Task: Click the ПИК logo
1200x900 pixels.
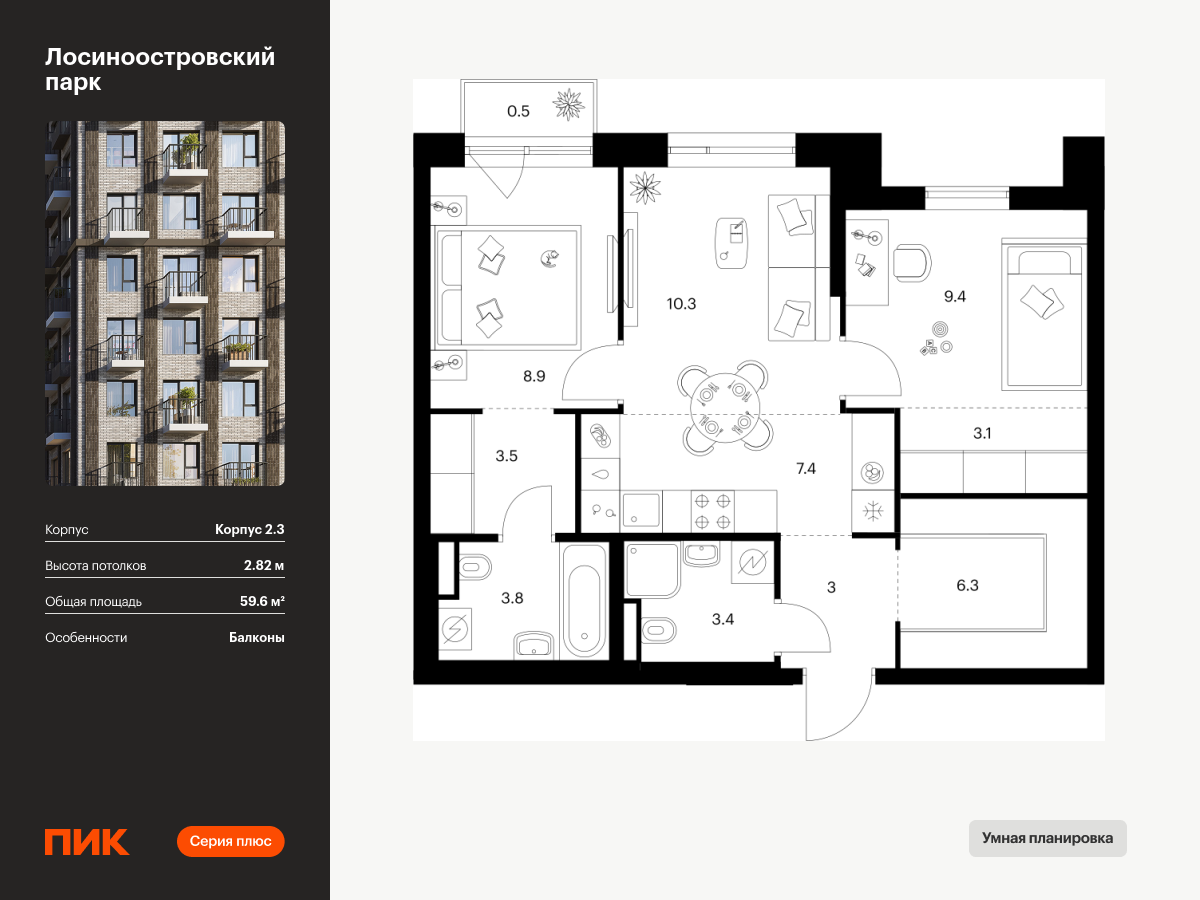Action: (x=87, y=842)
